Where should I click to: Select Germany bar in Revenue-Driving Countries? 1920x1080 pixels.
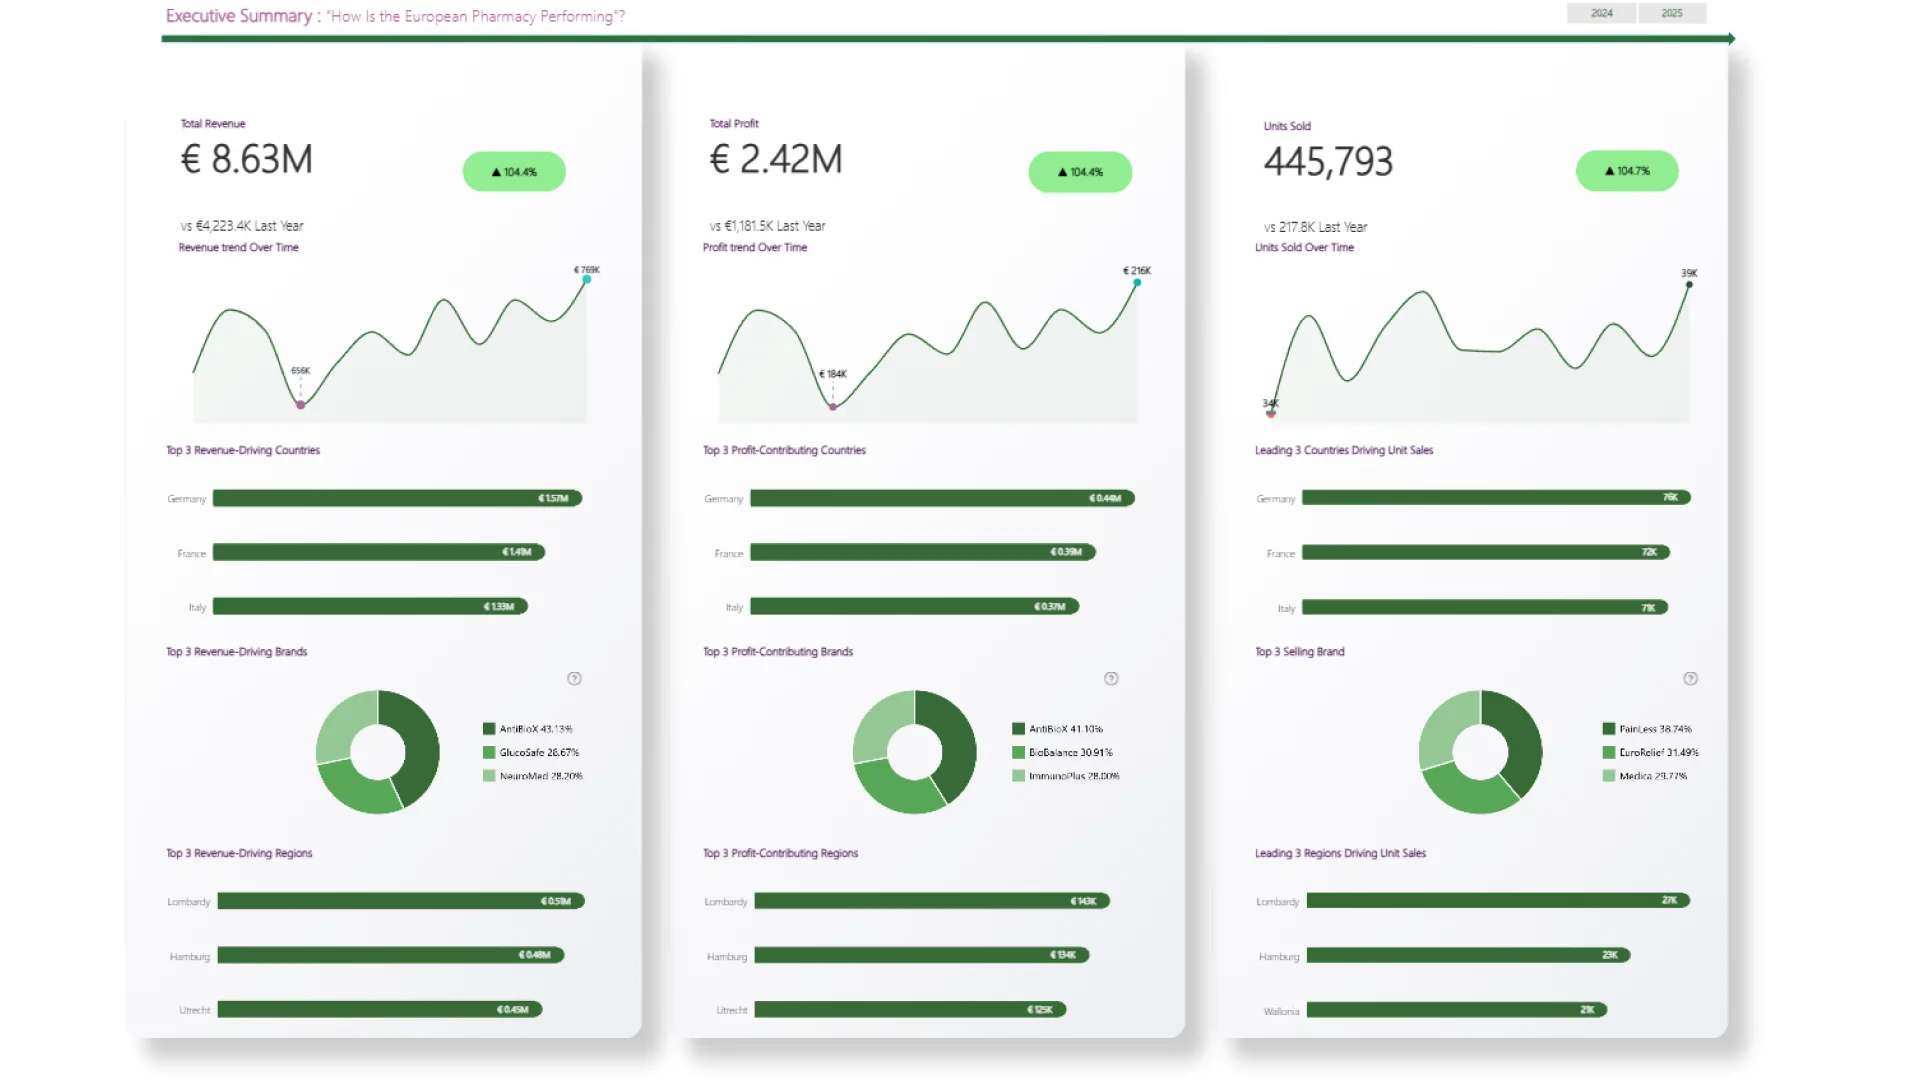click(x=397, y=498)
